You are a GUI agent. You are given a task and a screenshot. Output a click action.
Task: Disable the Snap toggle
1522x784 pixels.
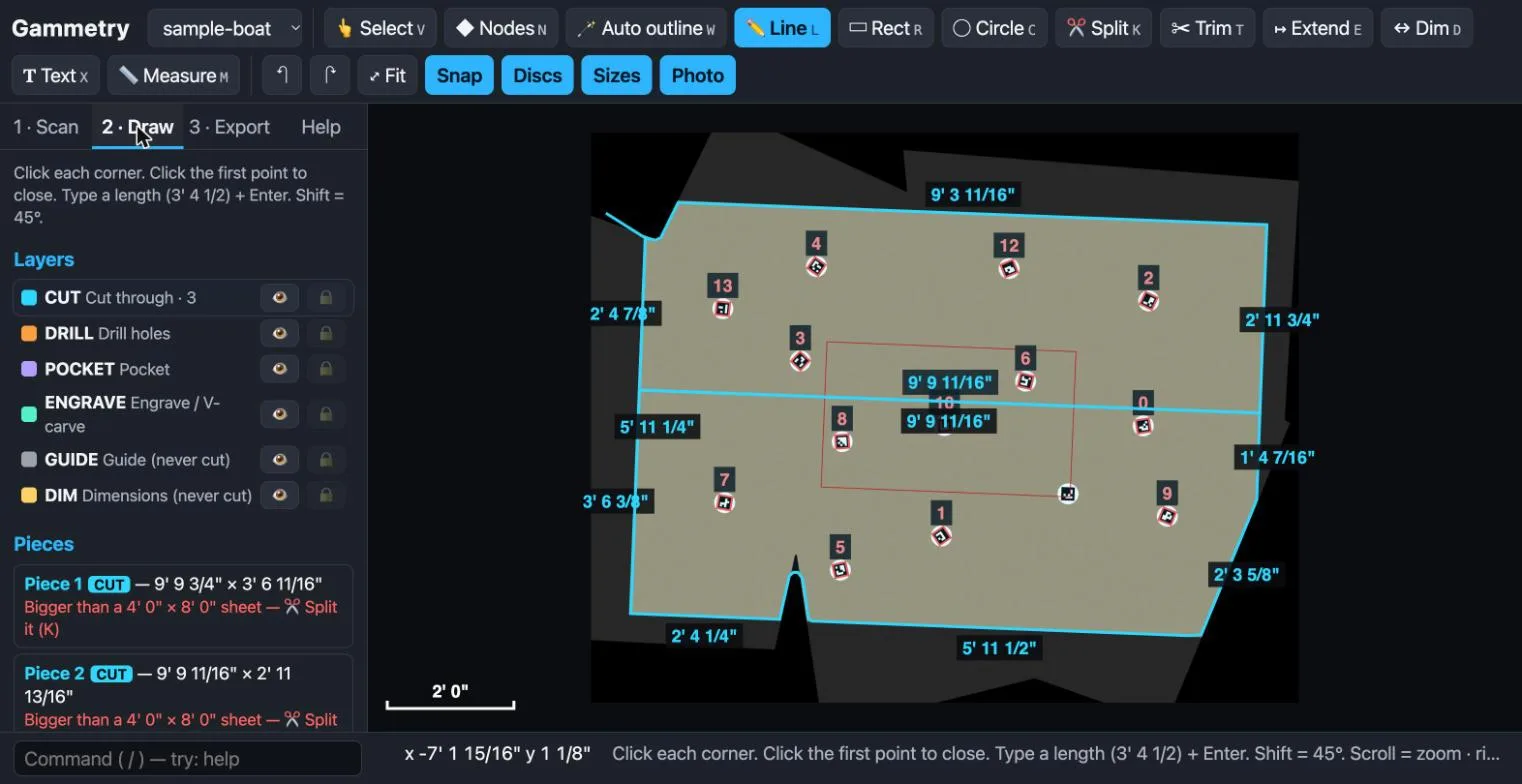(x=459, y=75)
